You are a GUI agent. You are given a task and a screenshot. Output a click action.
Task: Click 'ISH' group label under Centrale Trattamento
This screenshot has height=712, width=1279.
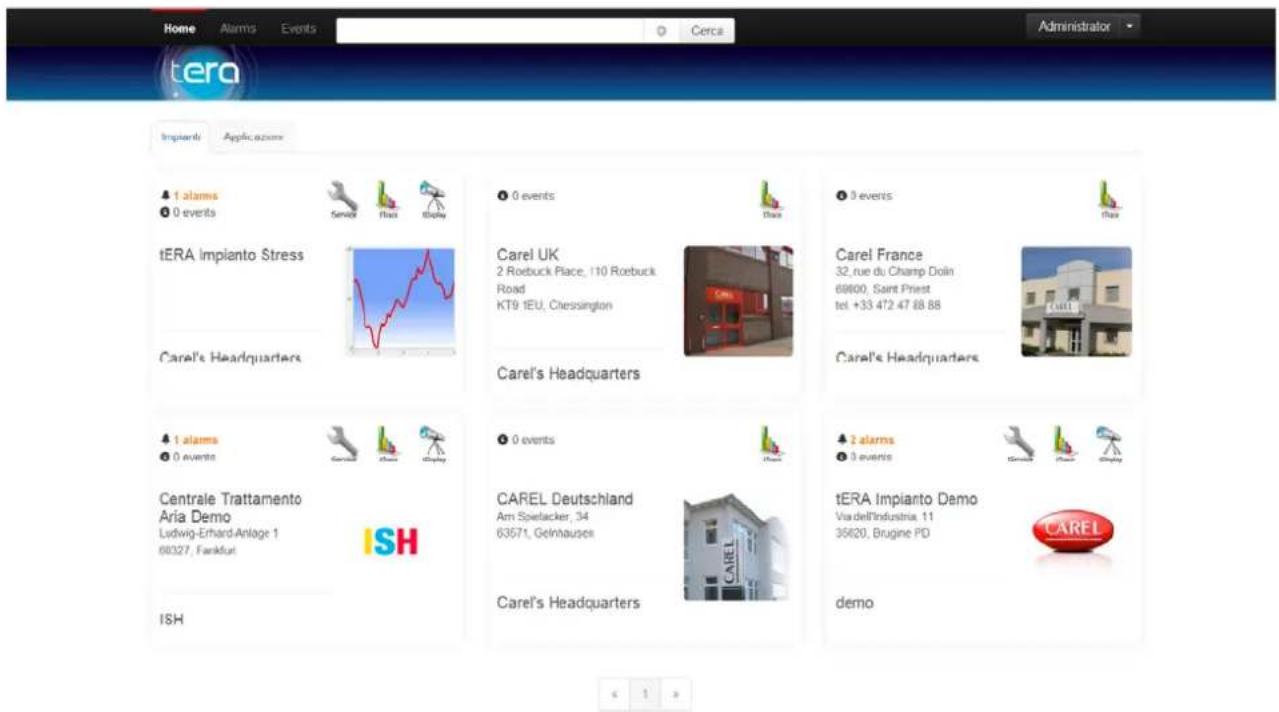coord(171,620)
